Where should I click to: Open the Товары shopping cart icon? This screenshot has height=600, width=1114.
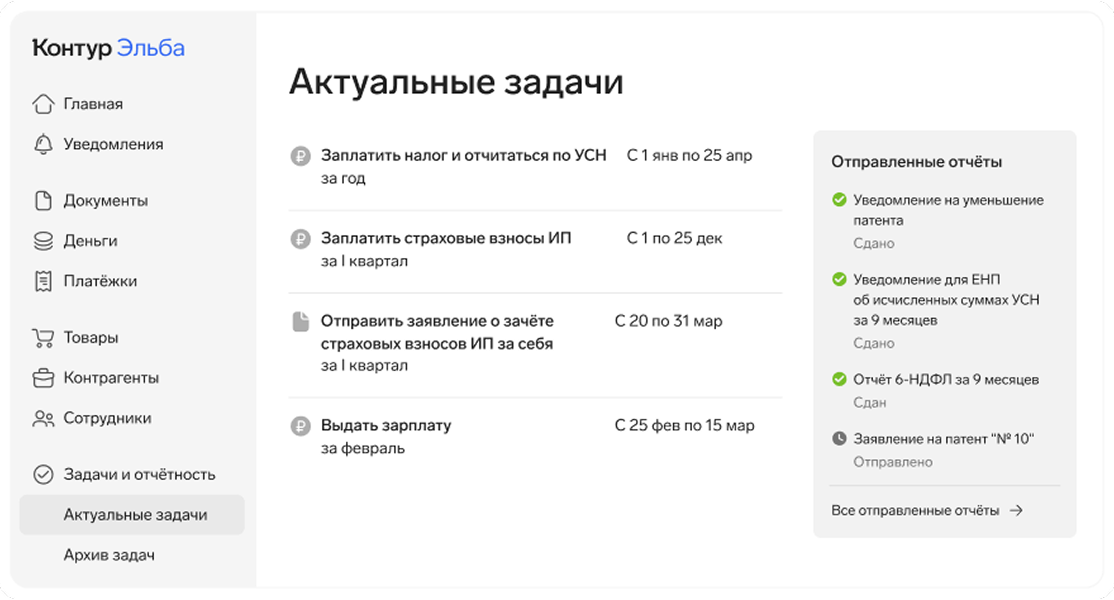[x=40, y=337]
